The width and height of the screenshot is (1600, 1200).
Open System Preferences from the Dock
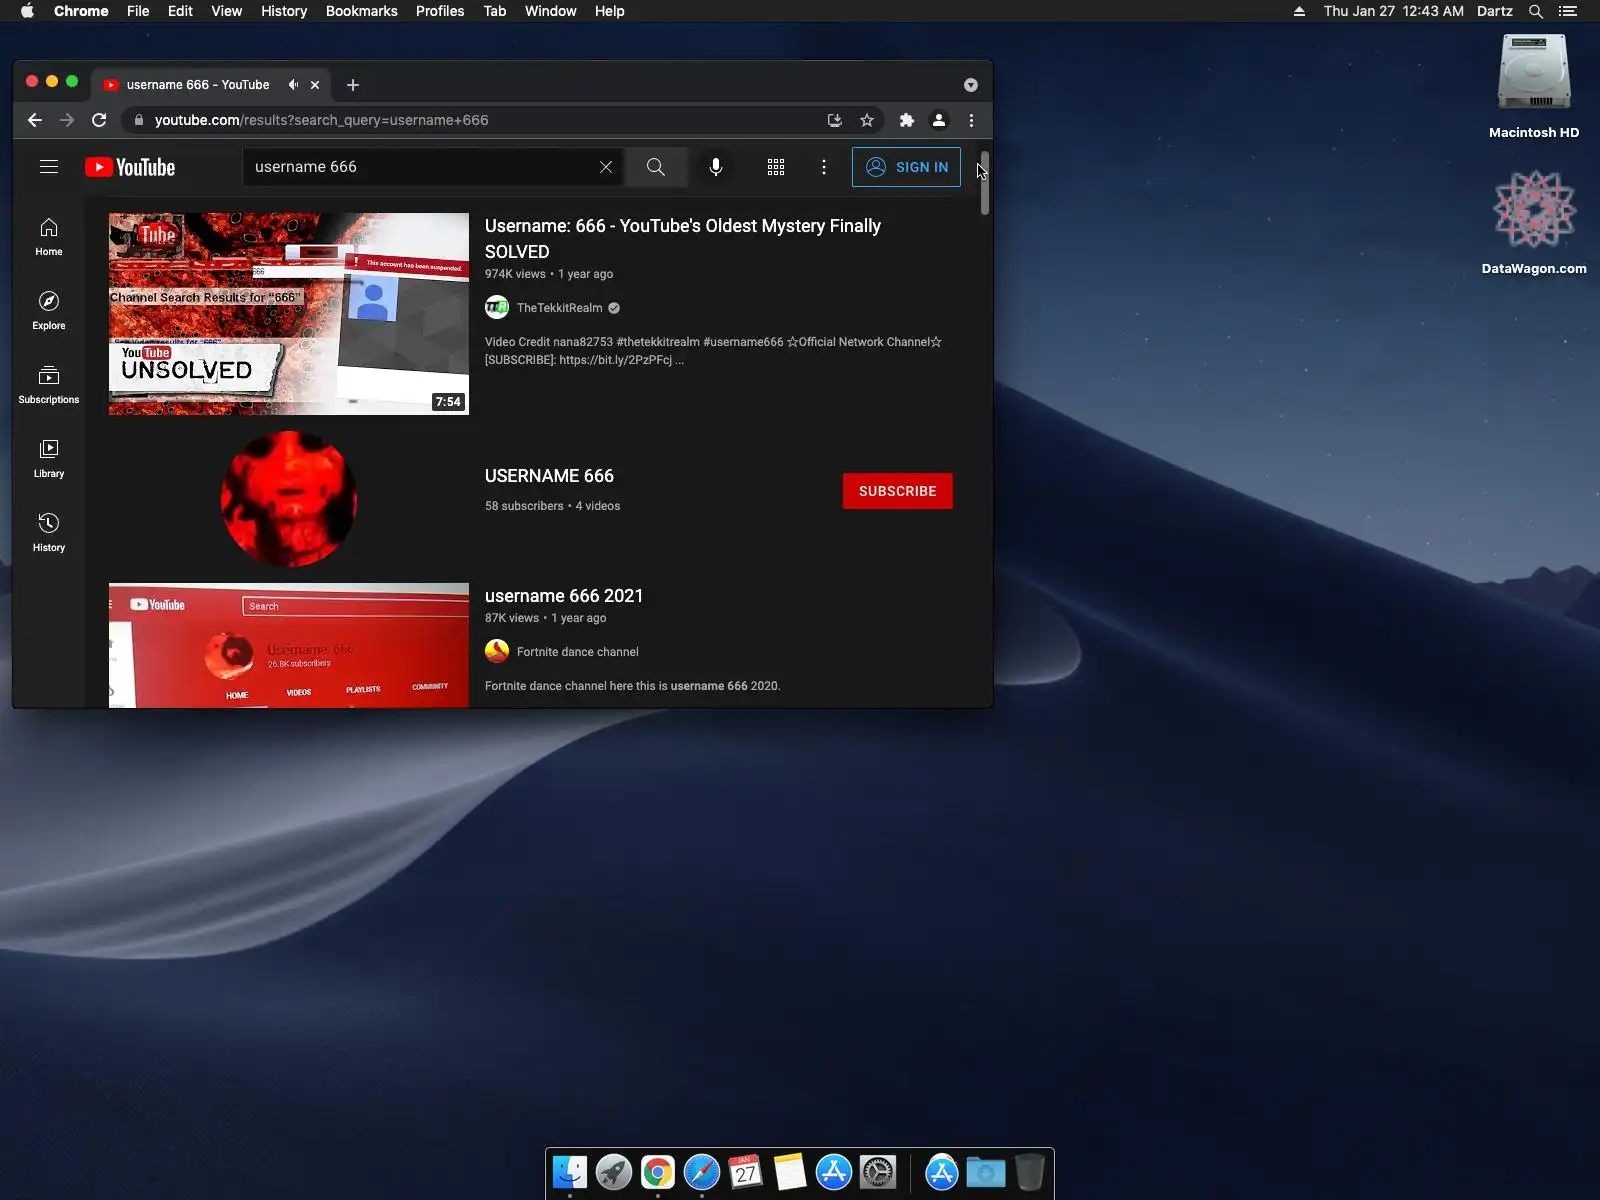tap(878, 1172)
